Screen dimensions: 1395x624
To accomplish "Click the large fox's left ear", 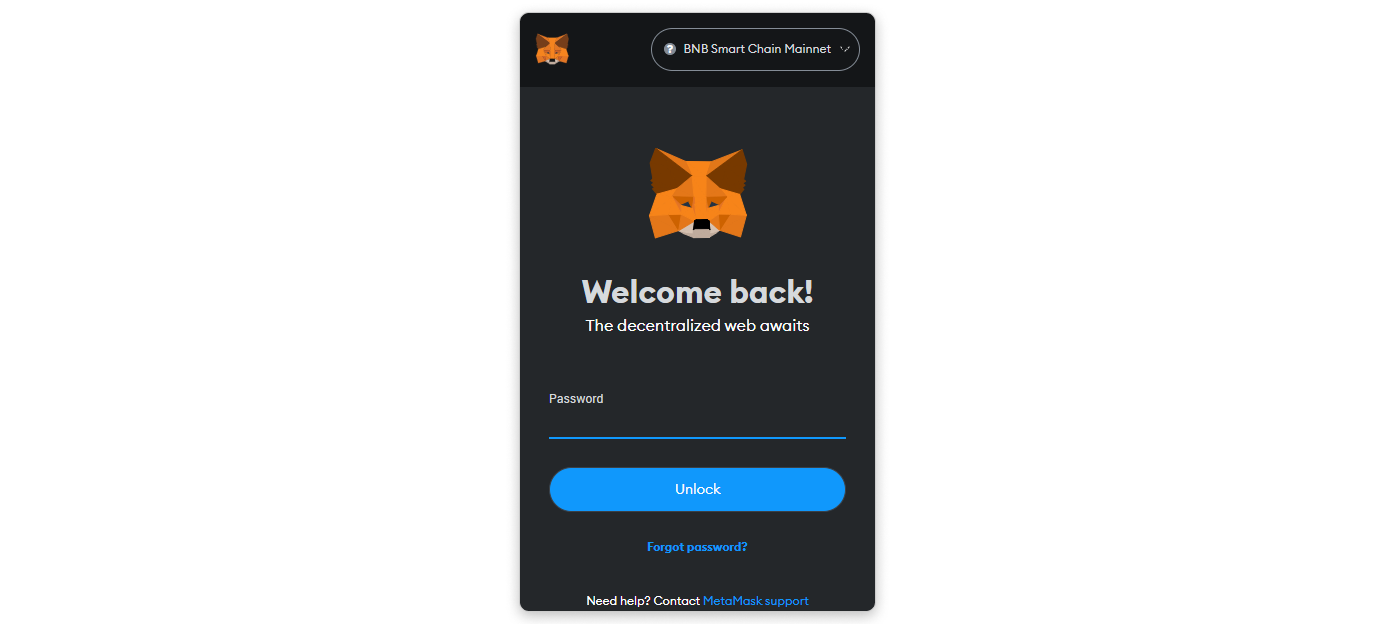I will coord(666,168).
